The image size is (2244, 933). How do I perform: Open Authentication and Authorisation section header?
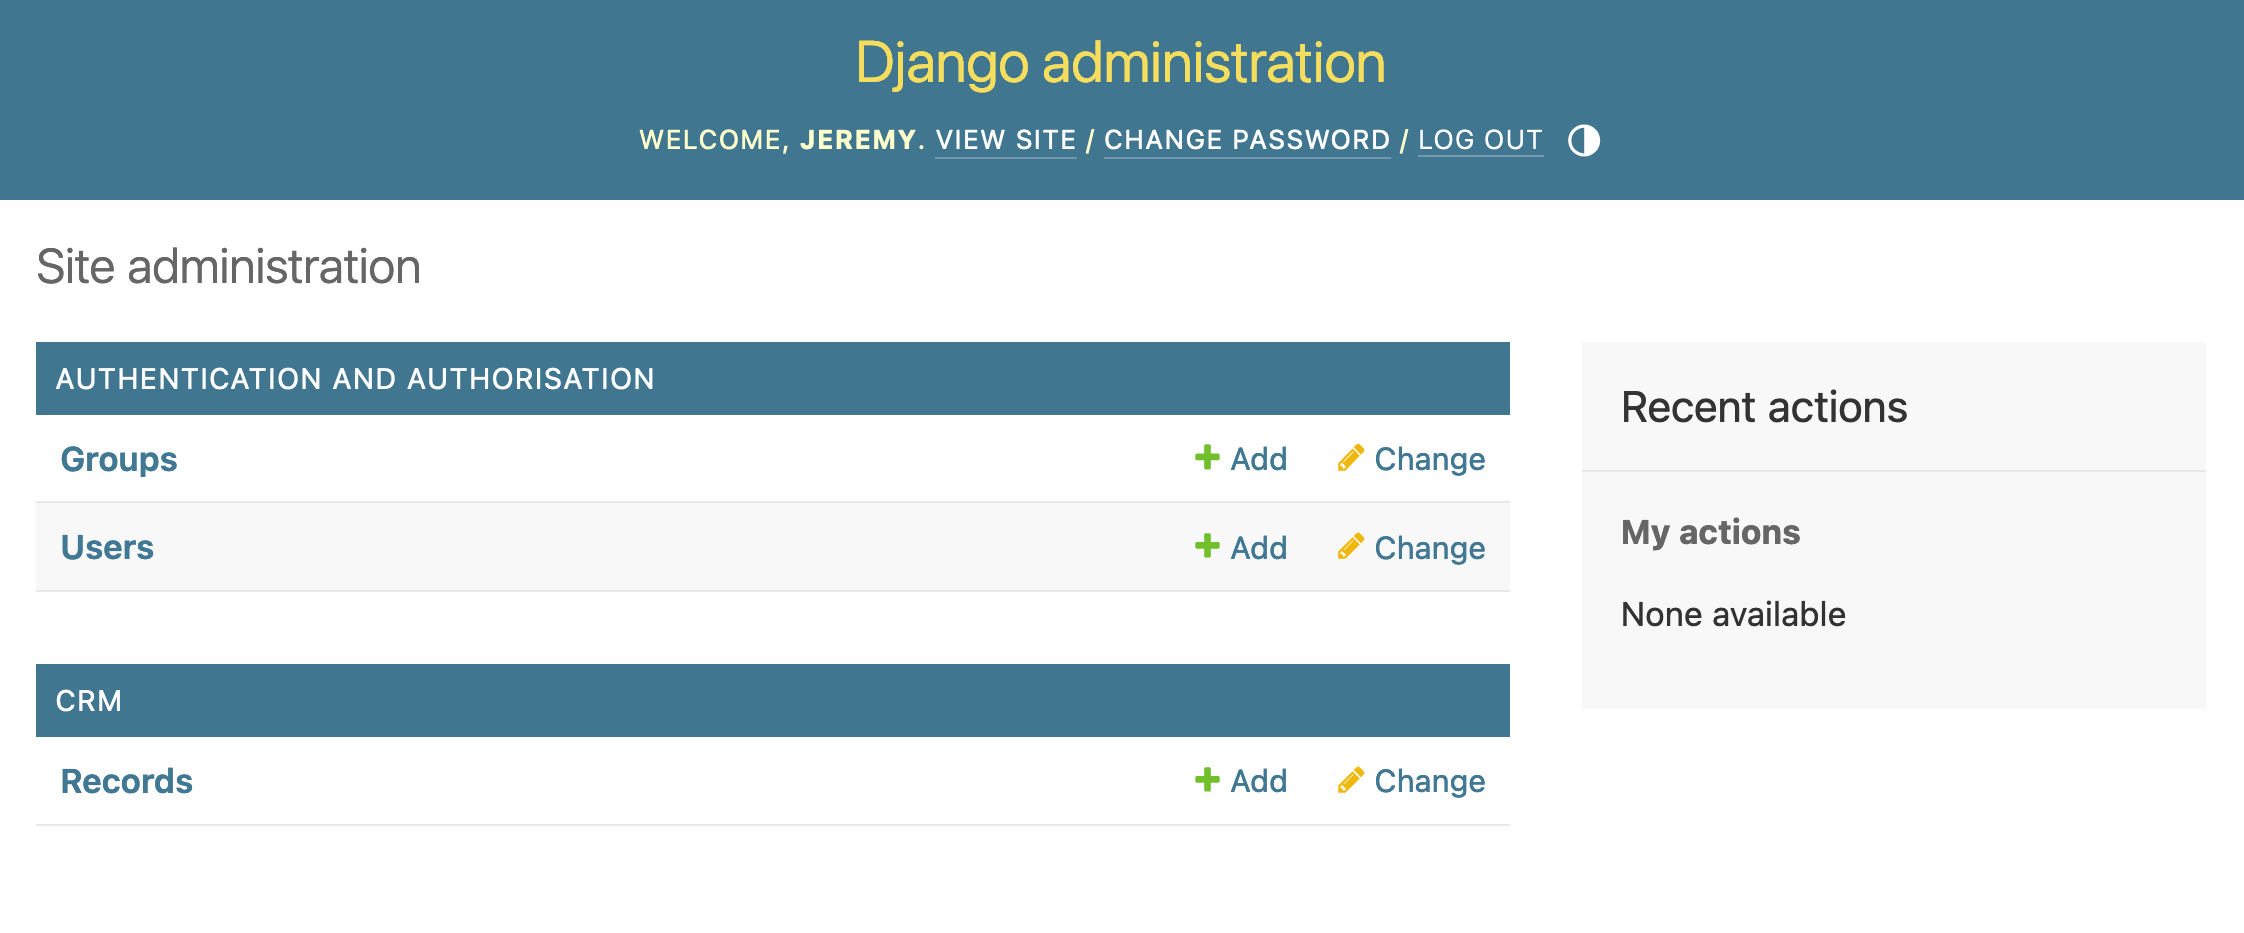pos(355,379)
